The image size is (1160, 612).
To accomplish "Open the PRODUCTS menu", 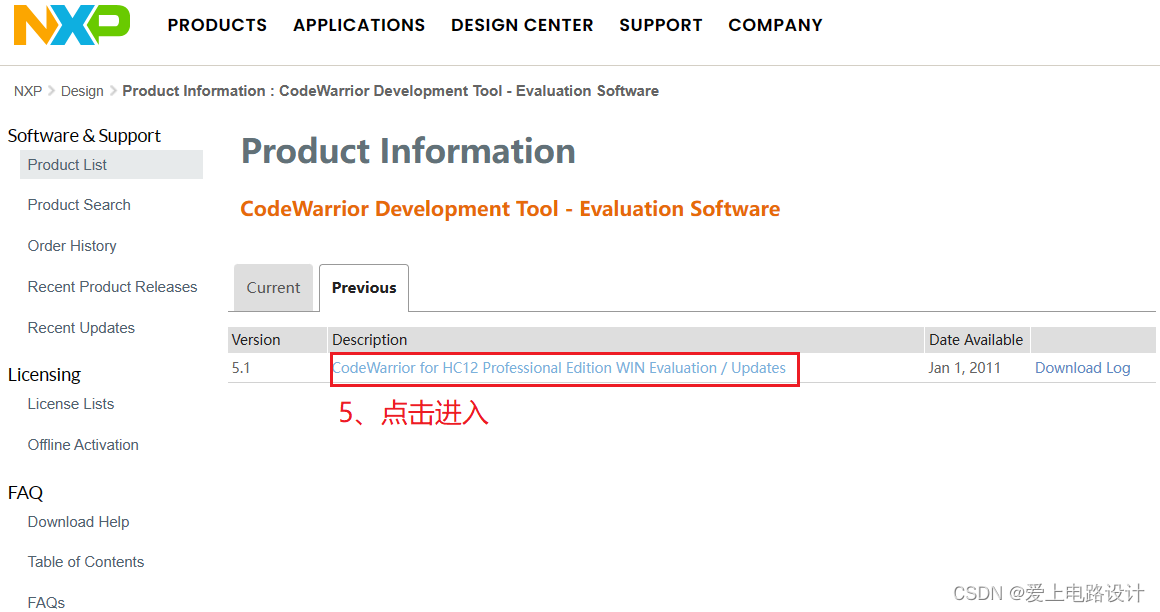I will coord(217,25).
